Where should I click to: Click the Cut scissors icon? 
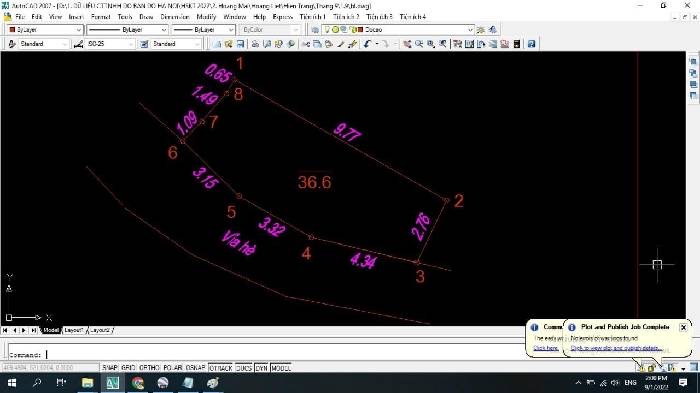[306, 44]
